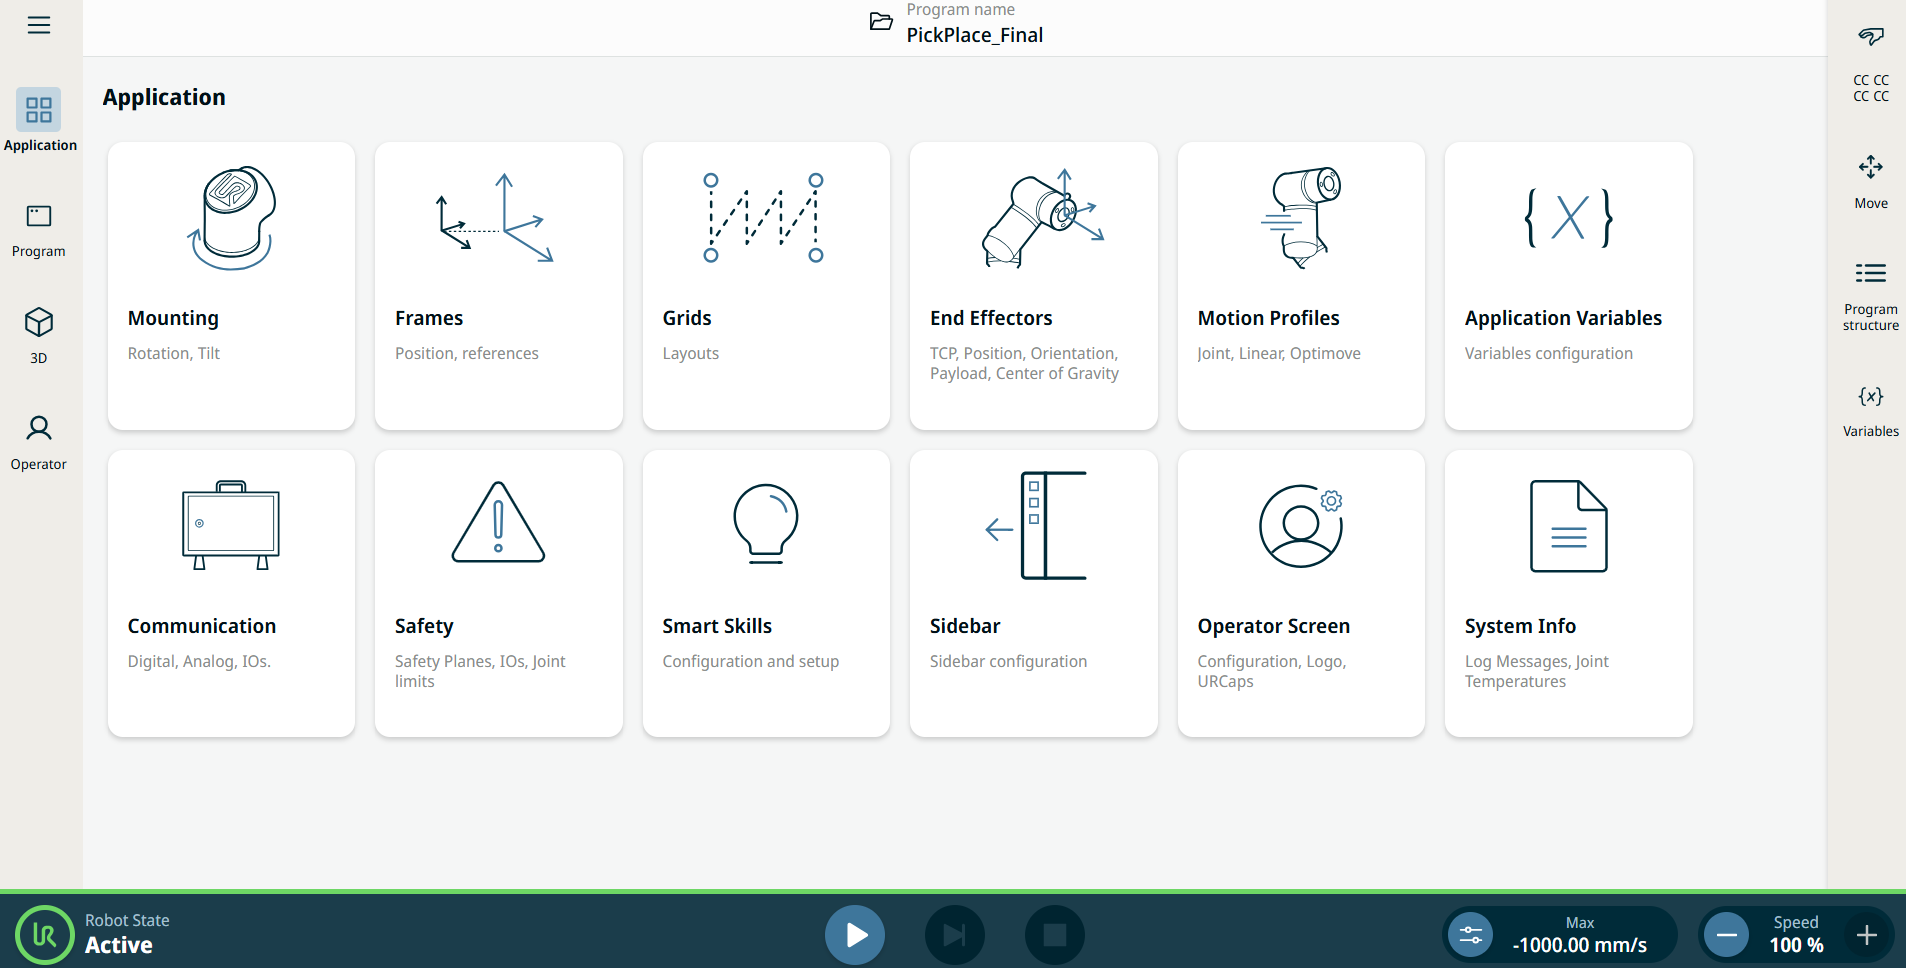Open the Move panel
The width and height of the screenshot is (1906, 968).
pos(1870,180)
